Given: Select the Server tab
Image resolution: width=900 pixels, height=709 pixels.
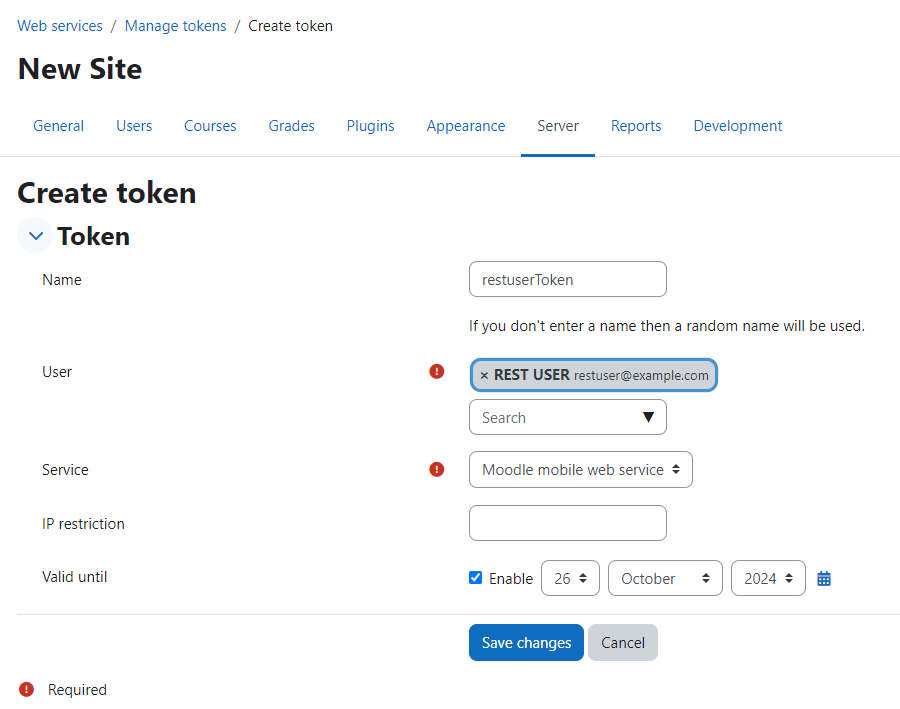Looking at the screenshot, I should click(558, 126).
